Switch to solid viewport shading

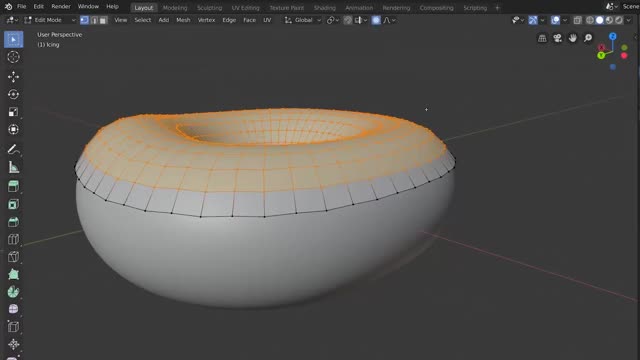pyautogui.click(x=600, y=20)
